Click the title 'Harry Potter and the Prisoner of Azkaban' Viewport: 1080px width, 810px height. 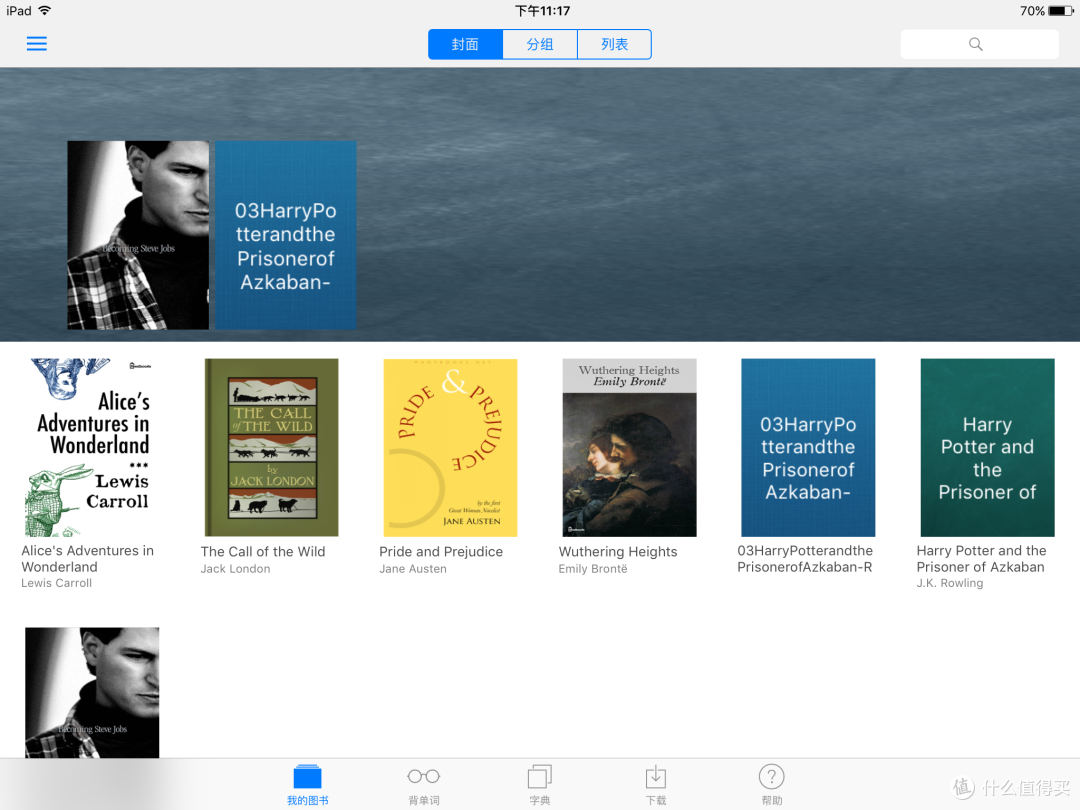point(981,559)
